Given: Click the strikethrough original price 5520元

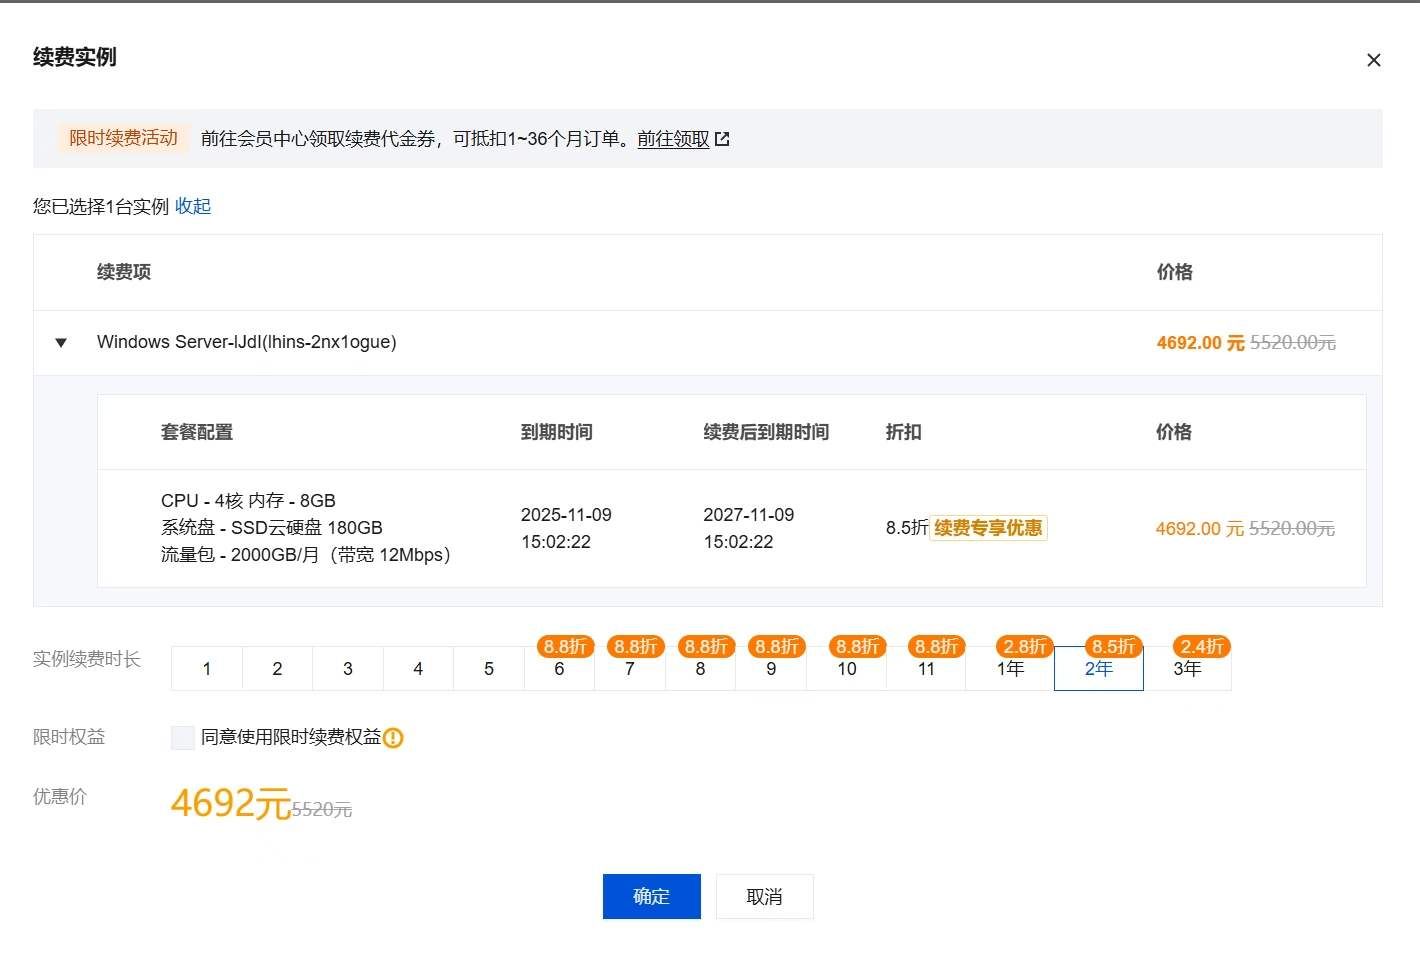Looking at the screenshot, I should tap(322, 809).
